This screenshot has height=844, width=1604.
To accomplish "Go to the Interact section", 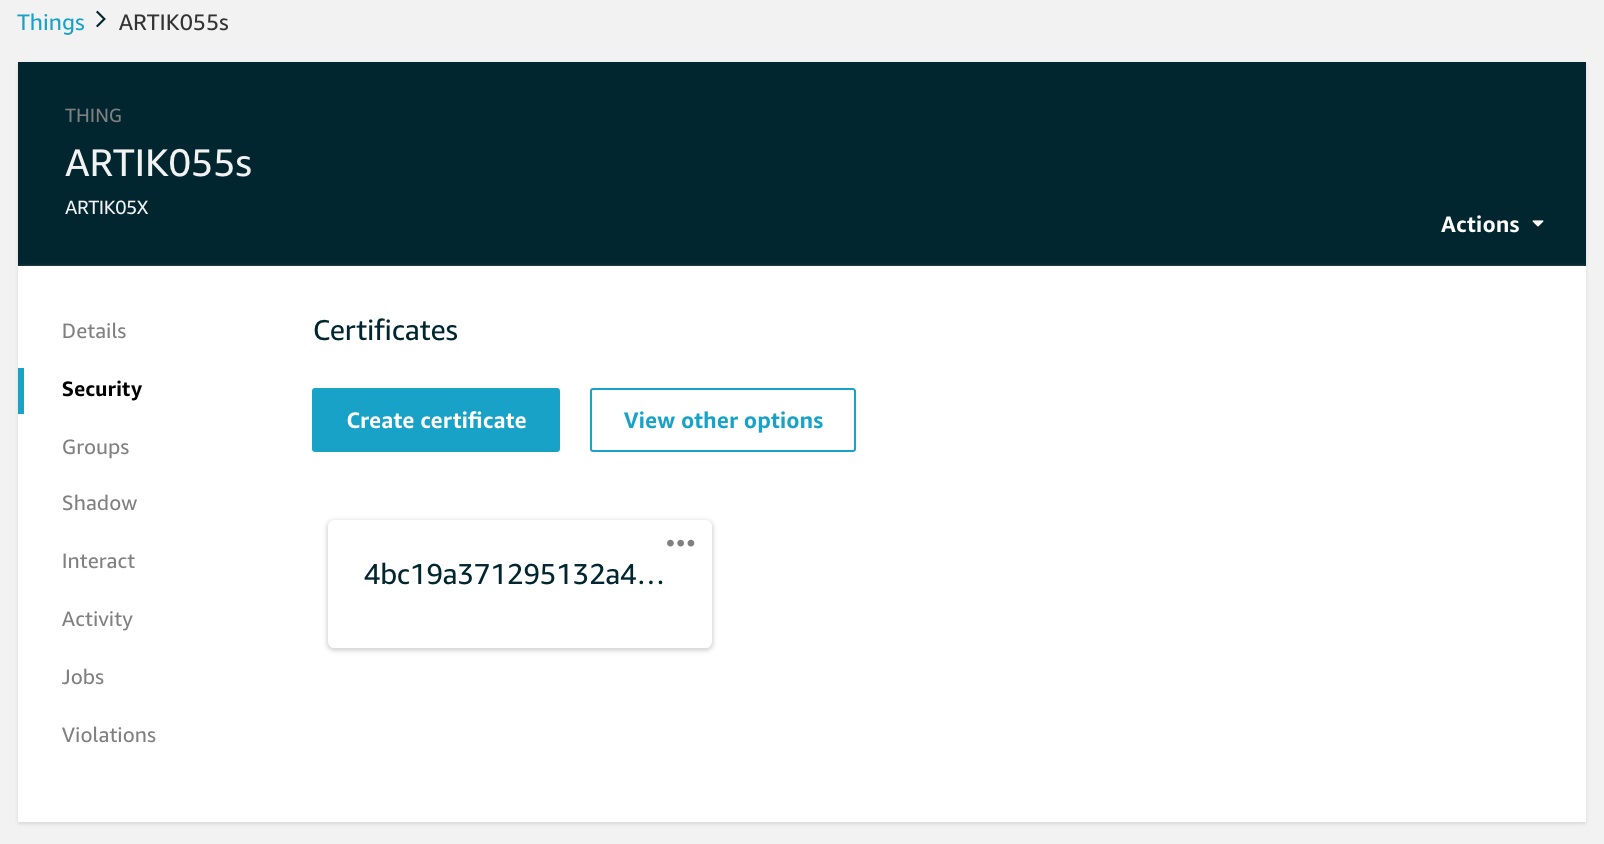I will [98, 561].
